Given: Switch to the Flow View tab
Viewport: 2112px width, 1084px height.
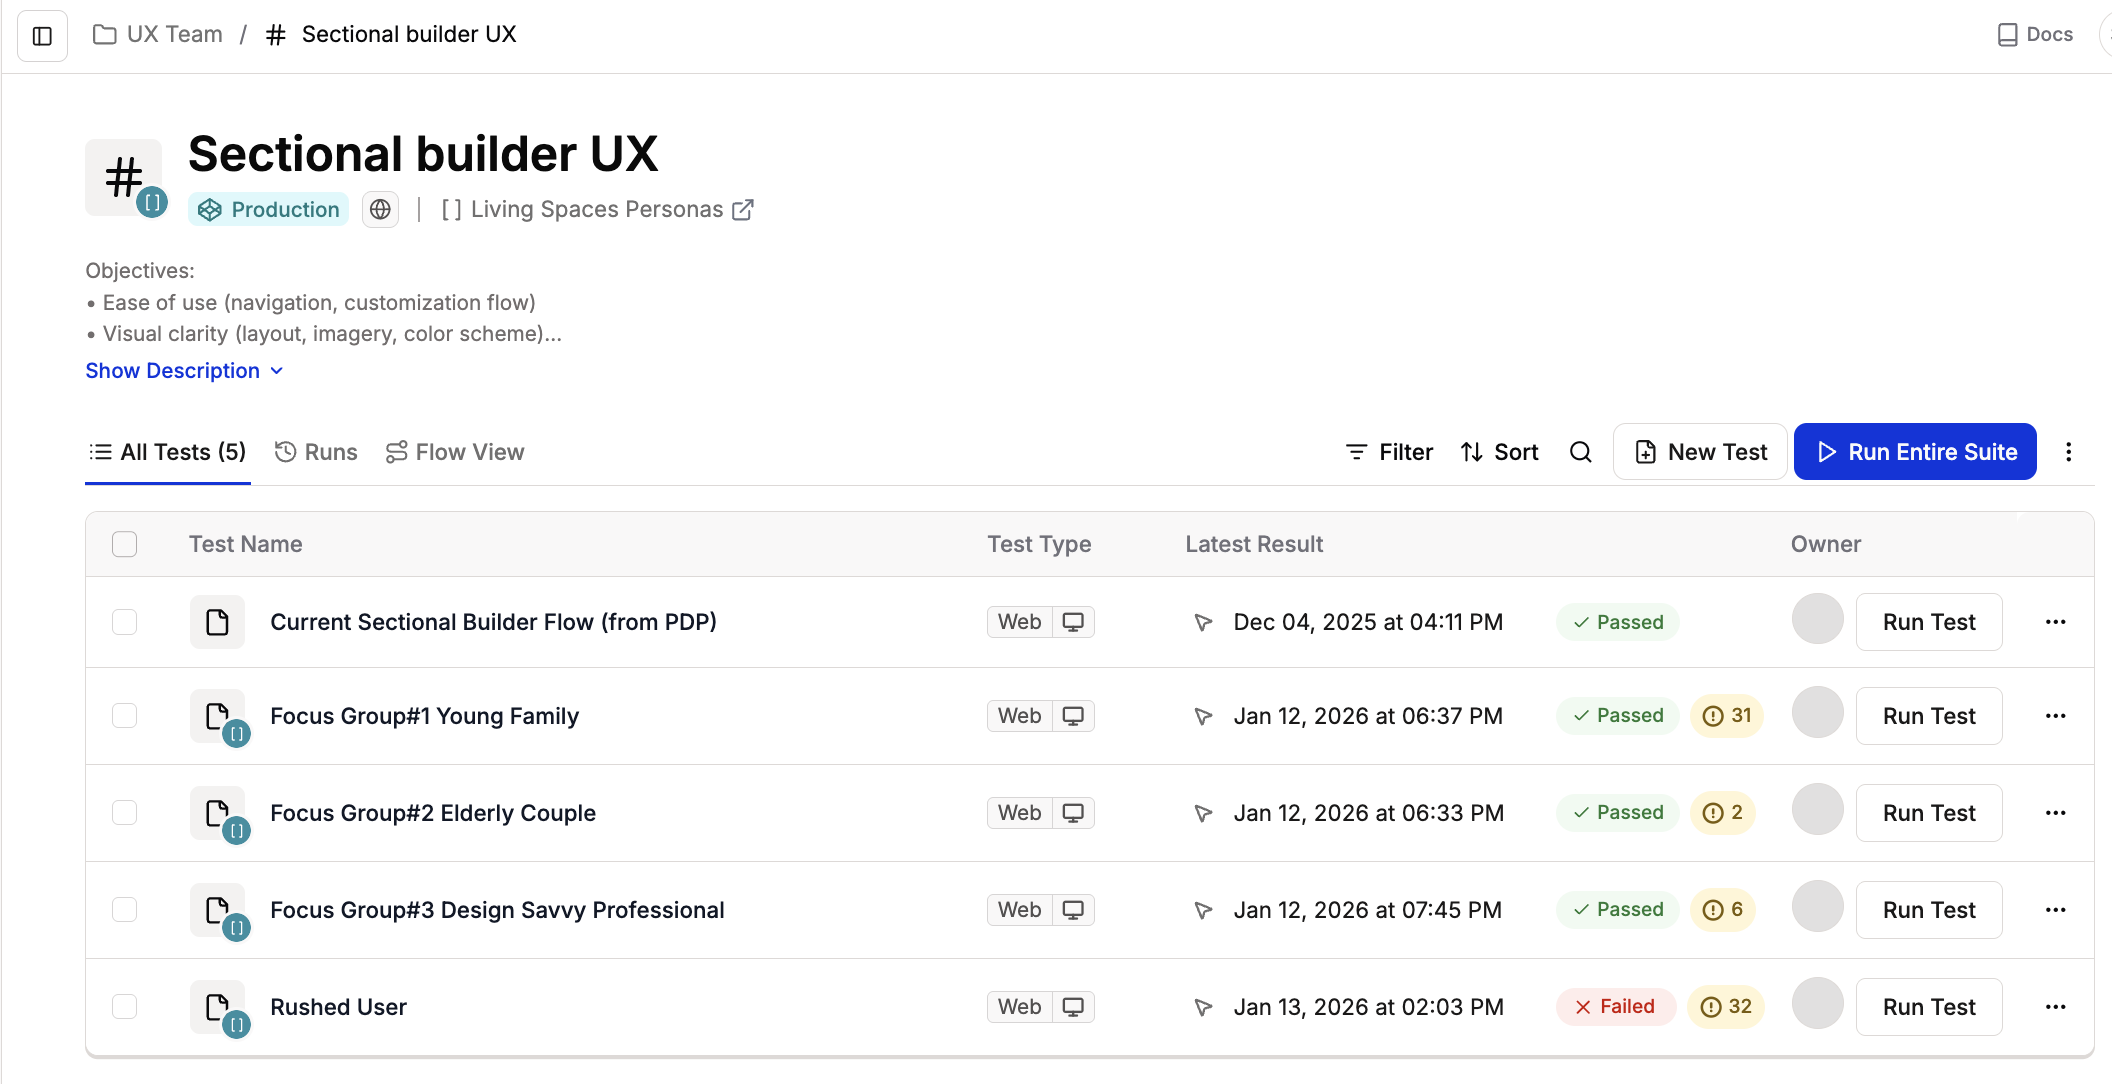Looking at the screenshot, I should [x=455, y=452].
